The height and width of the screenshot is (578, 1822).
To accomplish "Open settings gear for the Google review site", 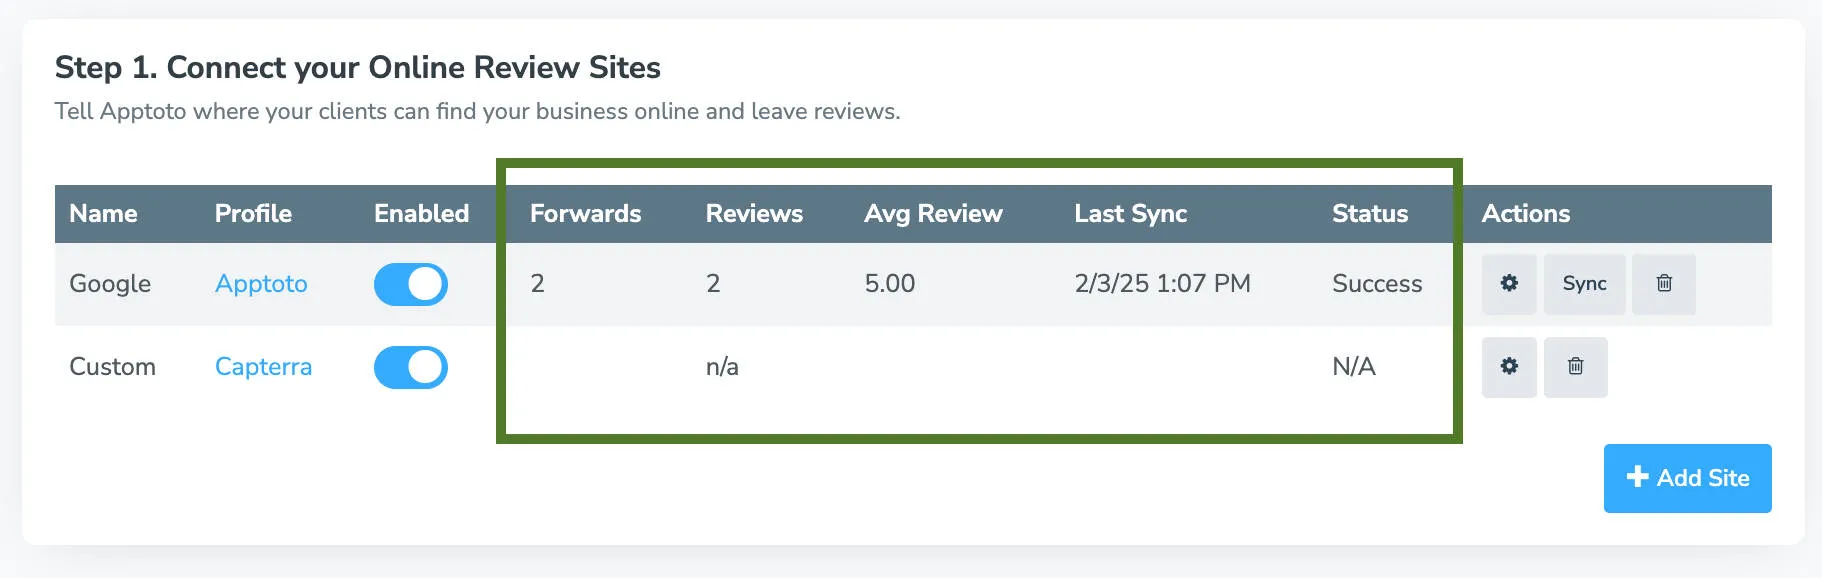I will click(1509, 284).
